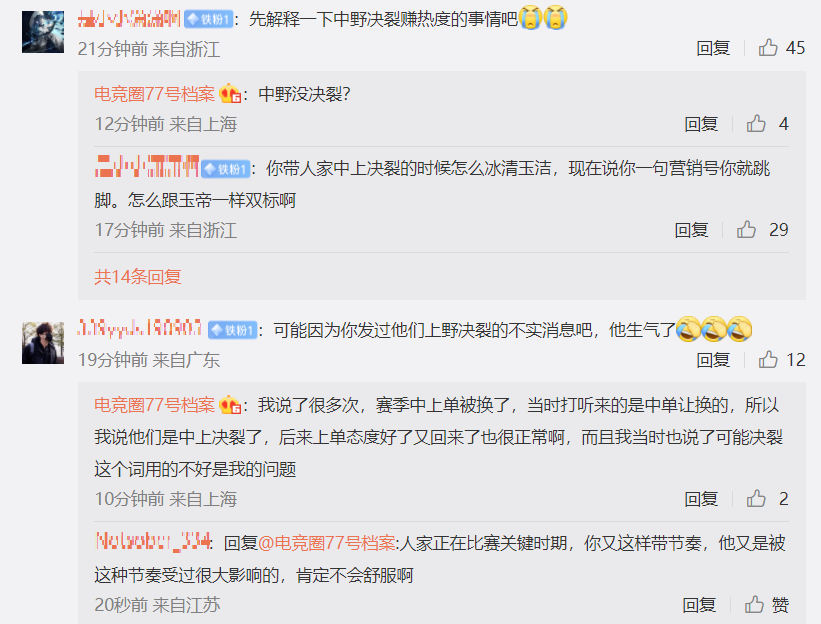This screenshot has height=624, width=821.
Task: Click the 铁粉1 badge on the first commenter
Action: (208, 19)
